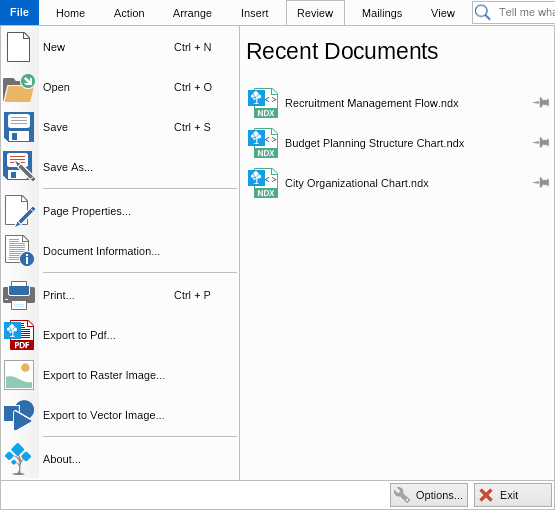Click the Options... button
The width and height of the screenshot is (555, 510).
click(429, 495)
